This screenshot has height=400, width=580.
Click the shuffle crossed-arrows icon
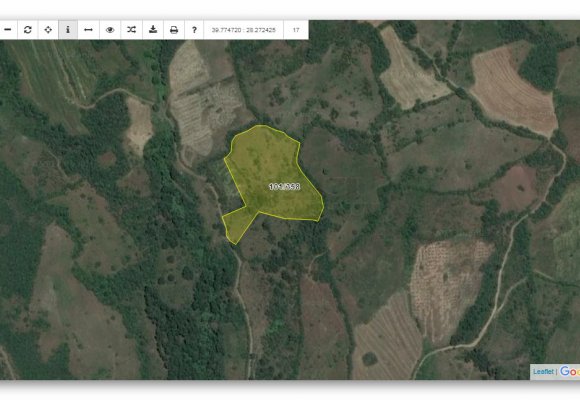click(131, 30)
